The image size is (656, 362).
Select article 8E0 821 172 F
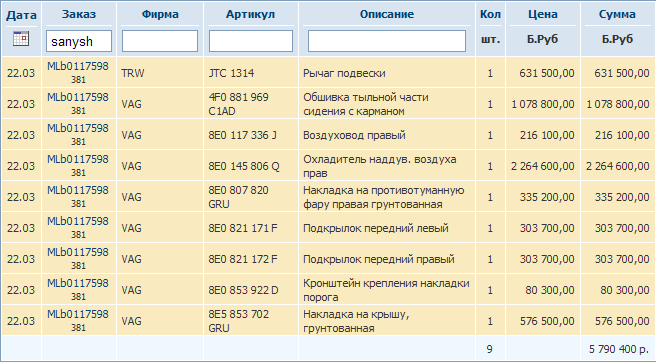(x=243, y=259)
